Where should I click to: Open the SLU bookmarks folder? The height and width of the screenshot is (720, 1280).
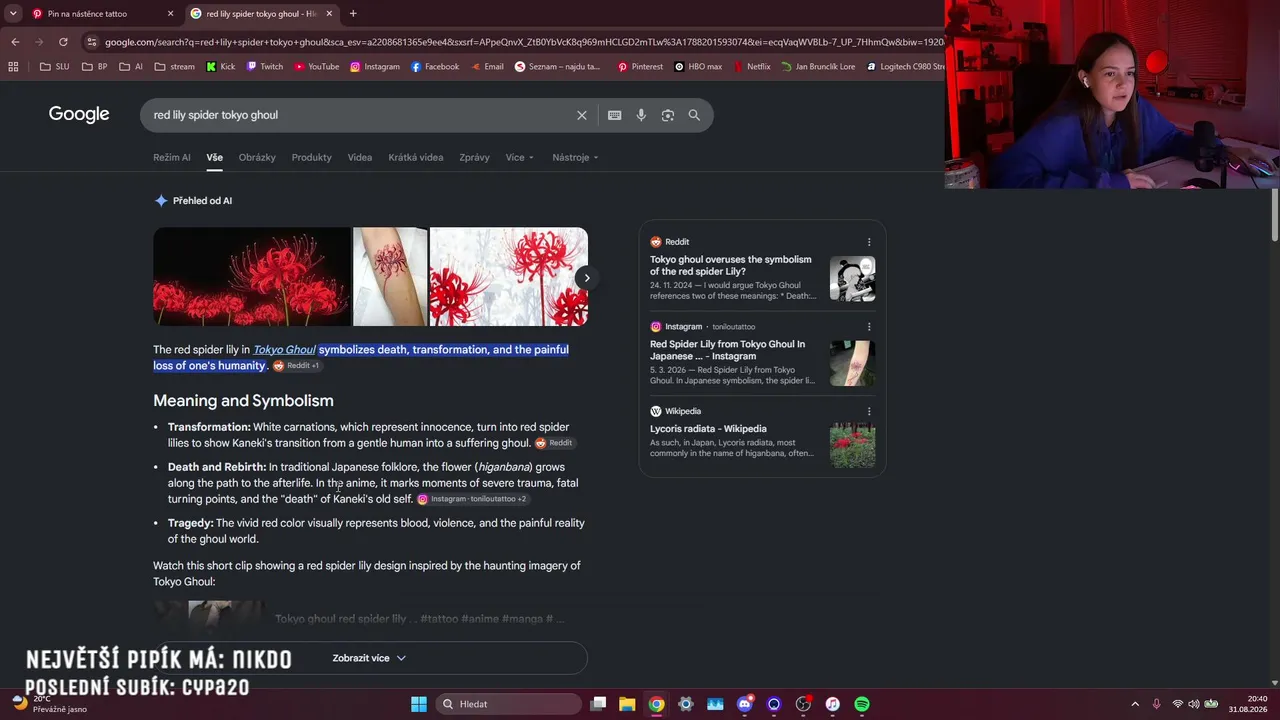[55, 67]
